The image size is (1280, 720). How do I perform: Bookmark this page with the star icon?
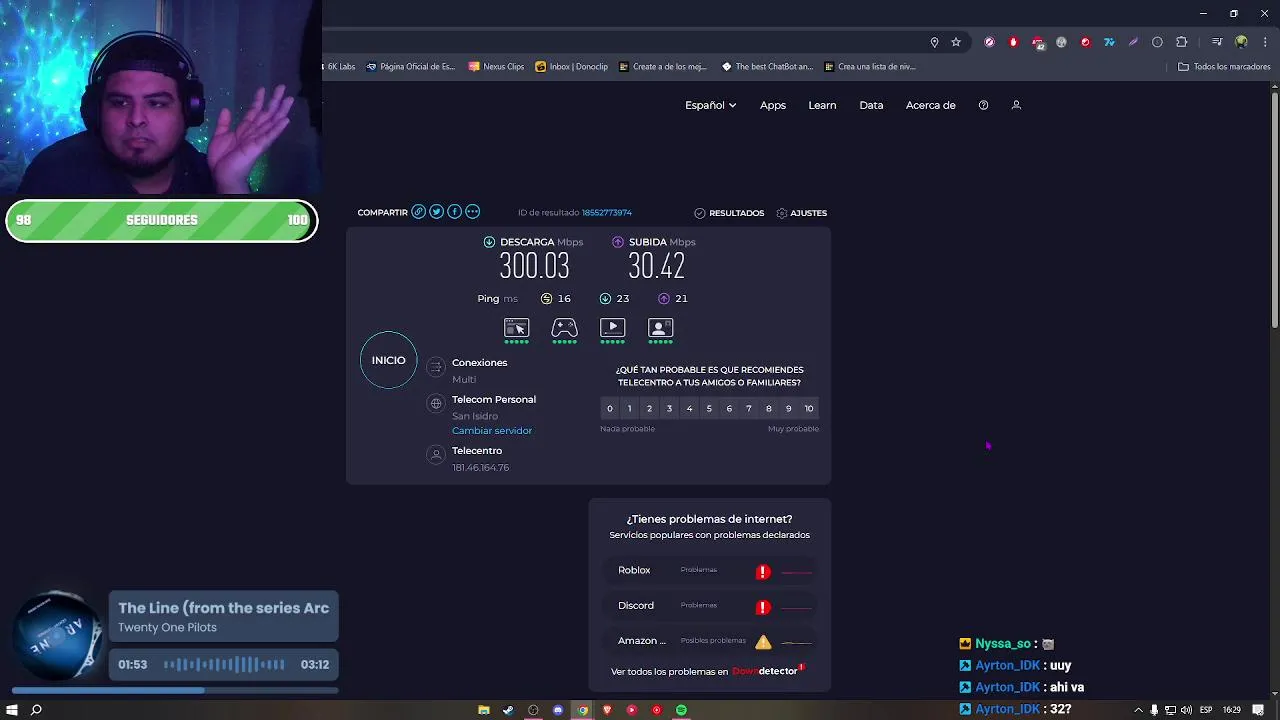tap(956, 42)
